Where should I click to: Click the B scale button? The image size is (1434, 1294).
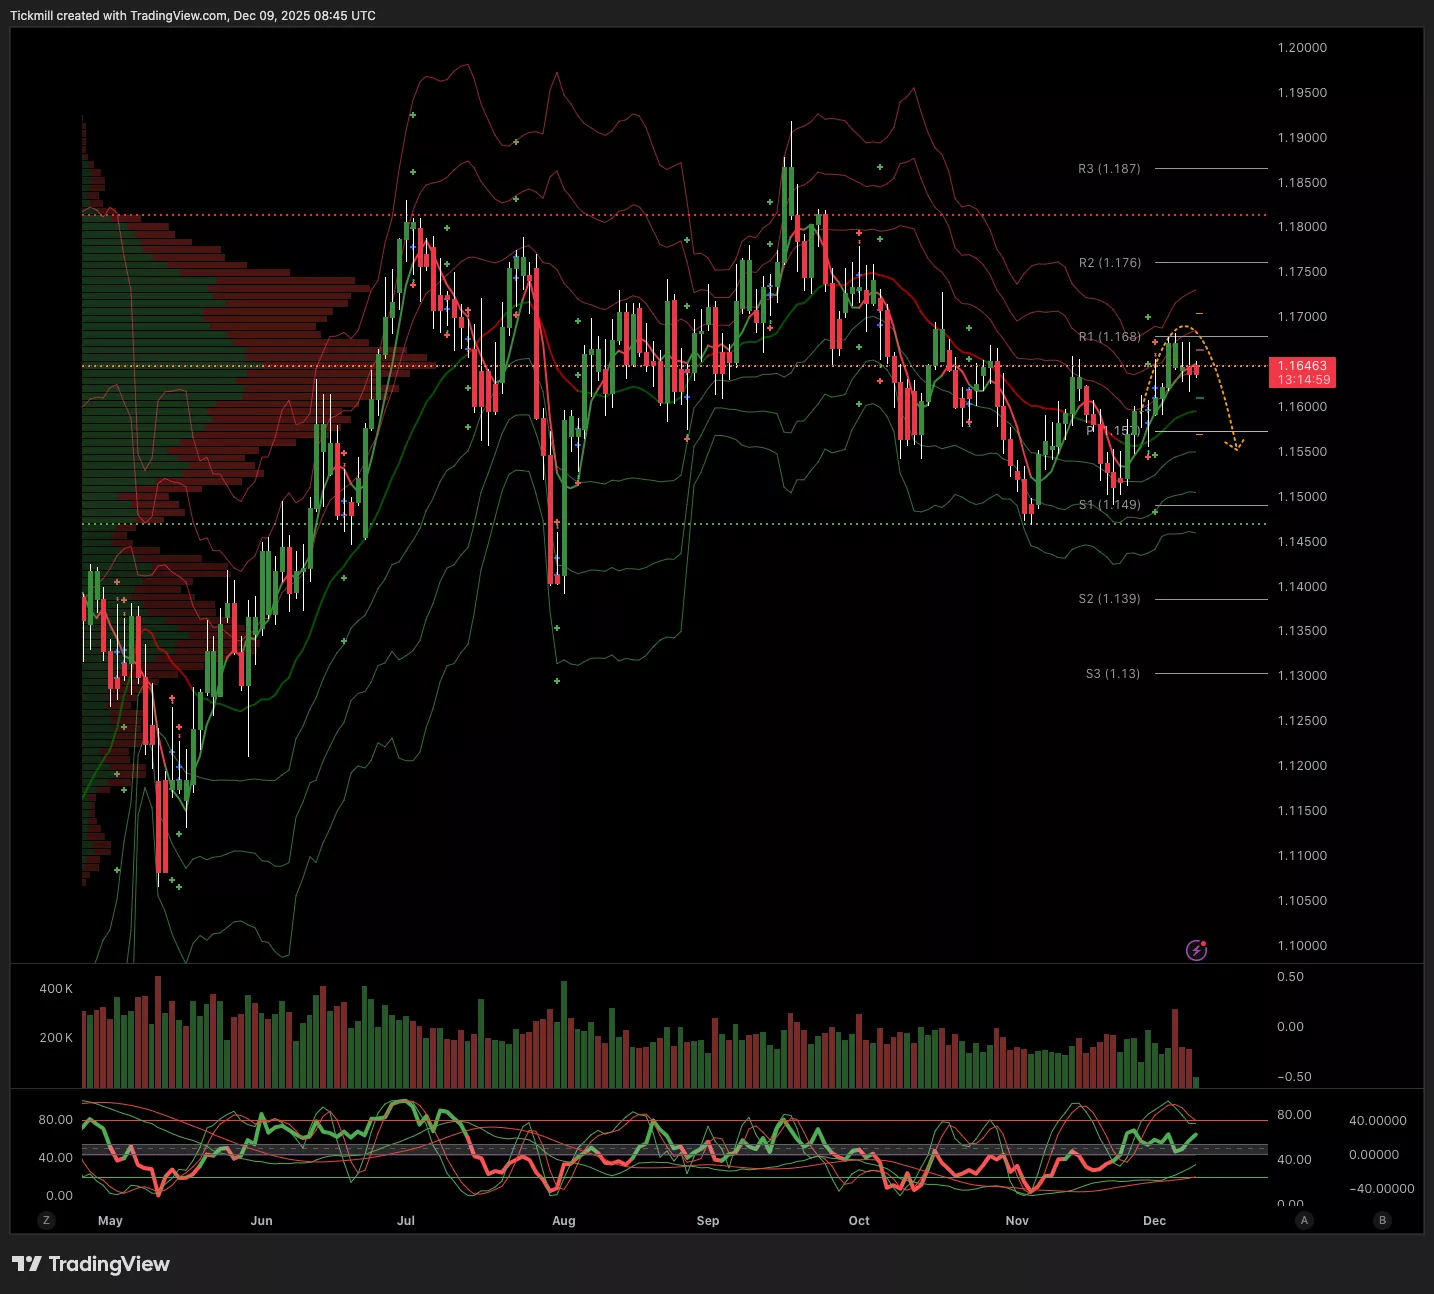pyautogui.click(x=1383, y=1220)
